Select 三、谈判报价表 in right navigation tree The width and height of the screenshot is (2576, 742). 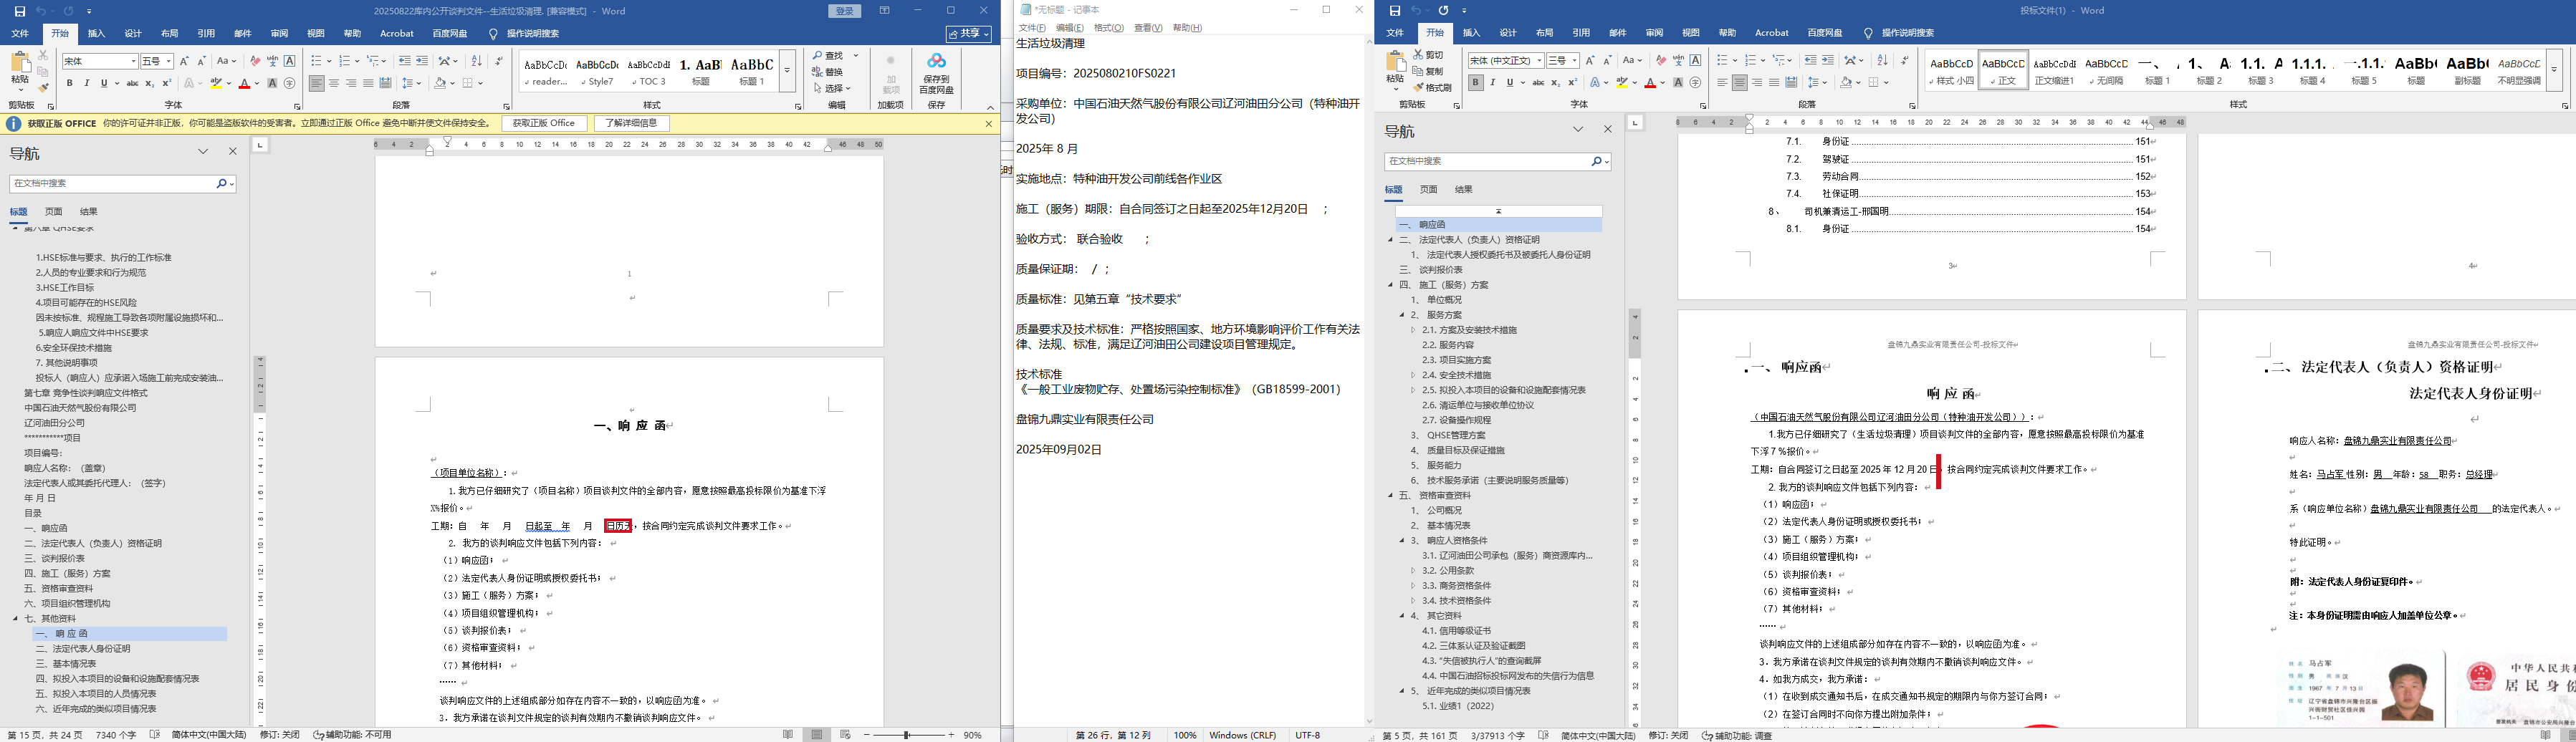tap(1440, 270)
